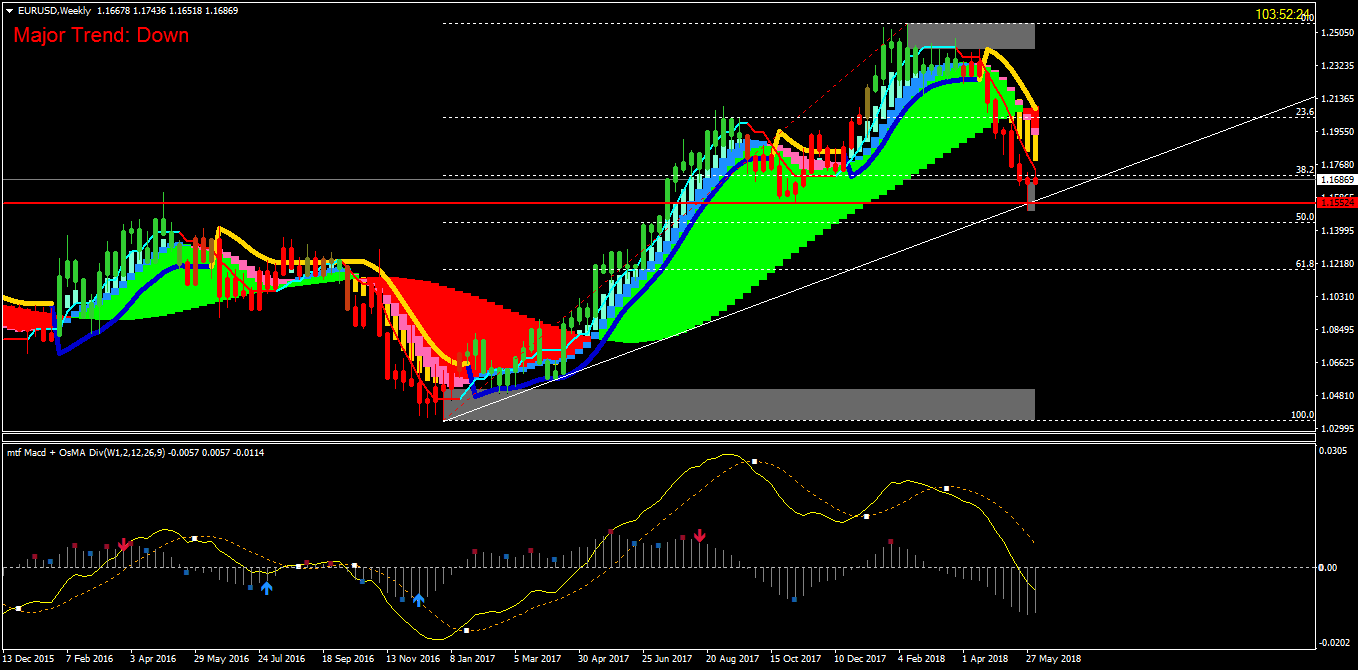Viewport: 1358px width, 670px height.
Task: Click the 13 Dec 2015 date label
Action: tap(30, 659)
